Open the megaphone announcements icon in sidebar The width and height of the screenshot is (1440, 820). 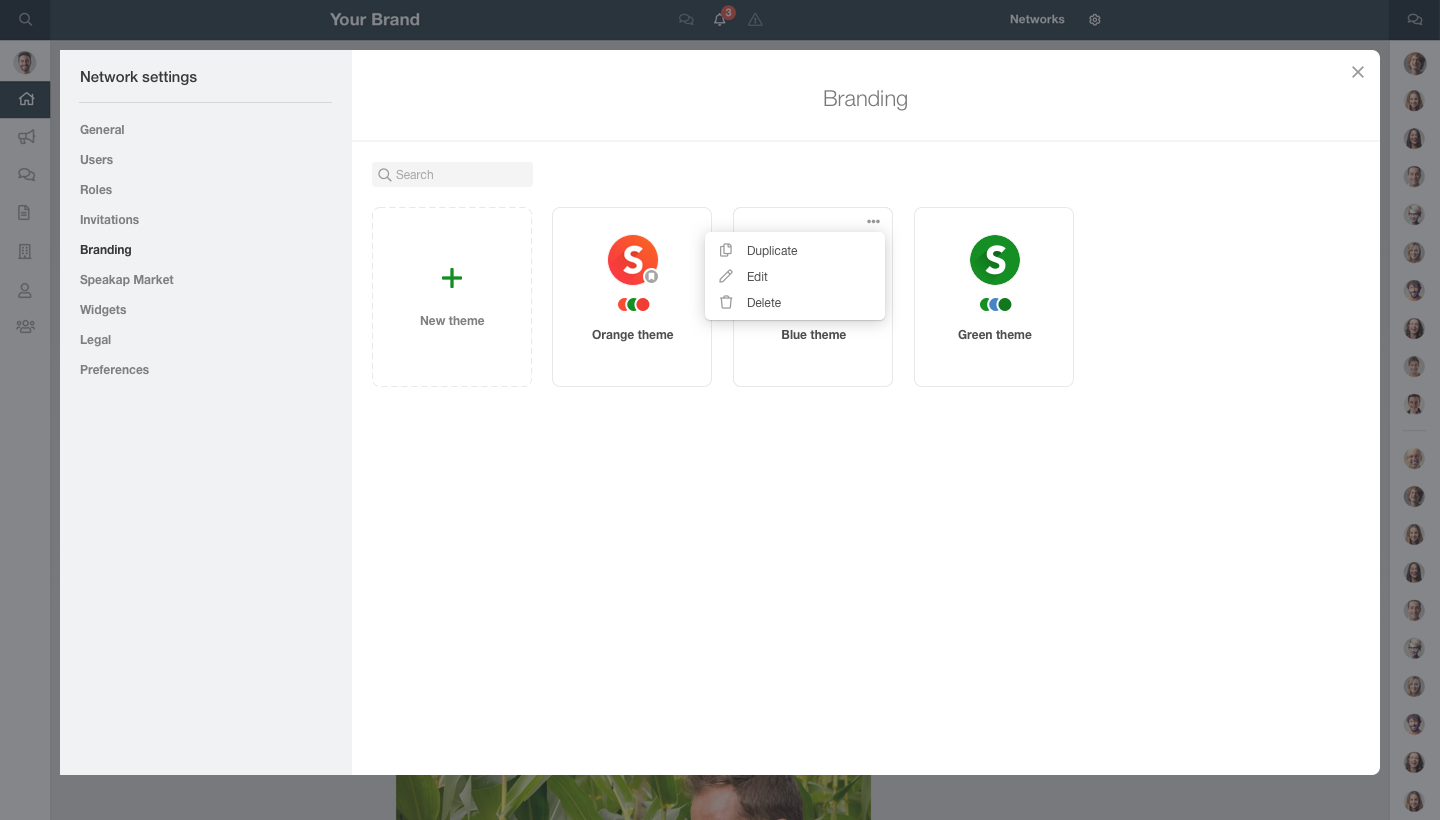click(26, 137)
